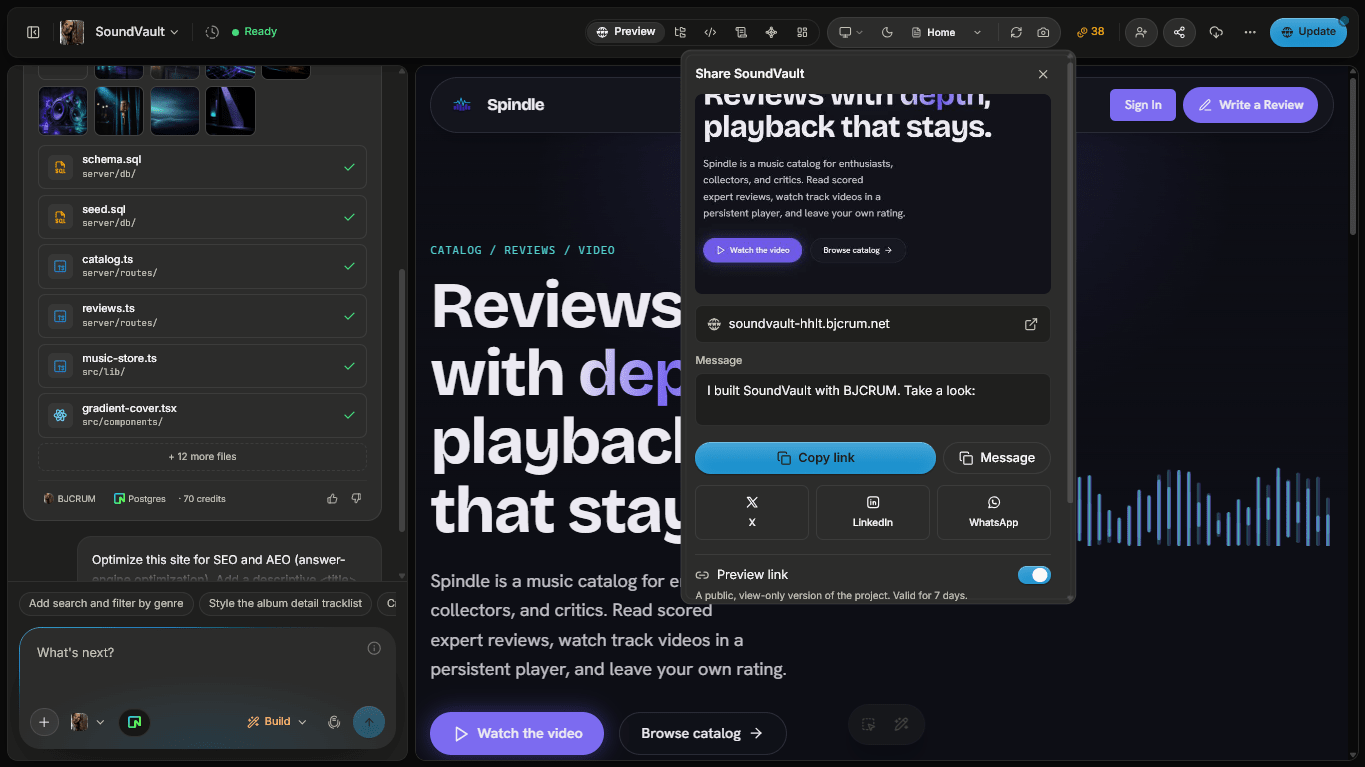The image size is (1365, 767).
Task: Click the Copy link button
Action: 815,458
